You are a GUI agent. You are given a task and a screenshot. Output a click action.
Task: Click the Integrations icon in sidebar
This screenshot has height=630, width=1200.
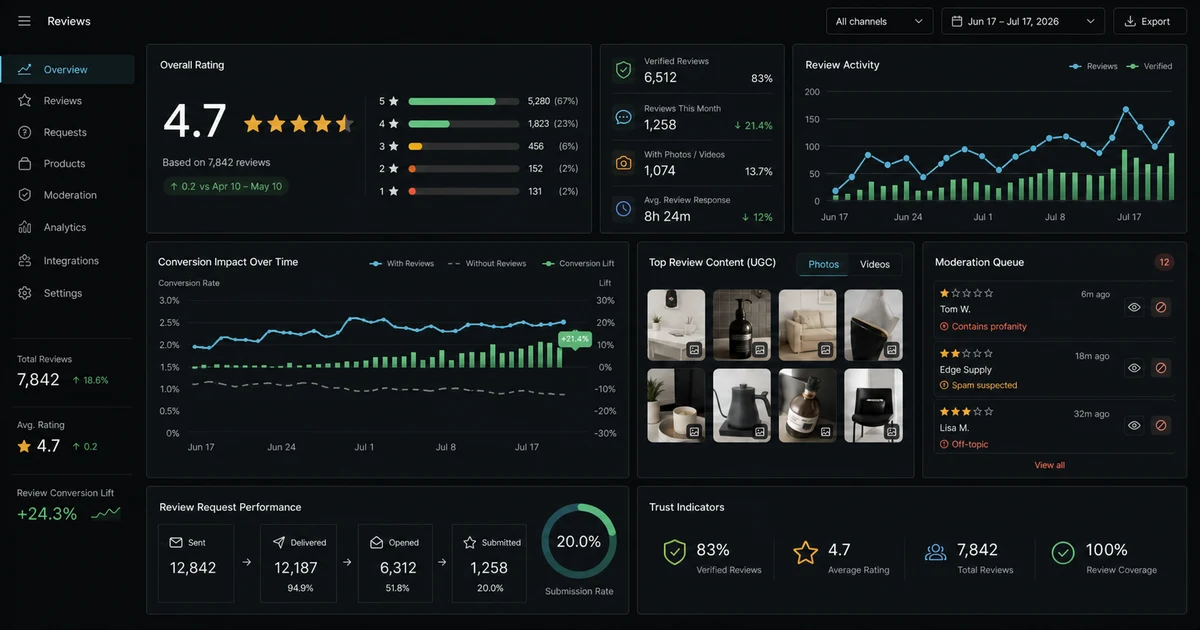tap(24, 260)
